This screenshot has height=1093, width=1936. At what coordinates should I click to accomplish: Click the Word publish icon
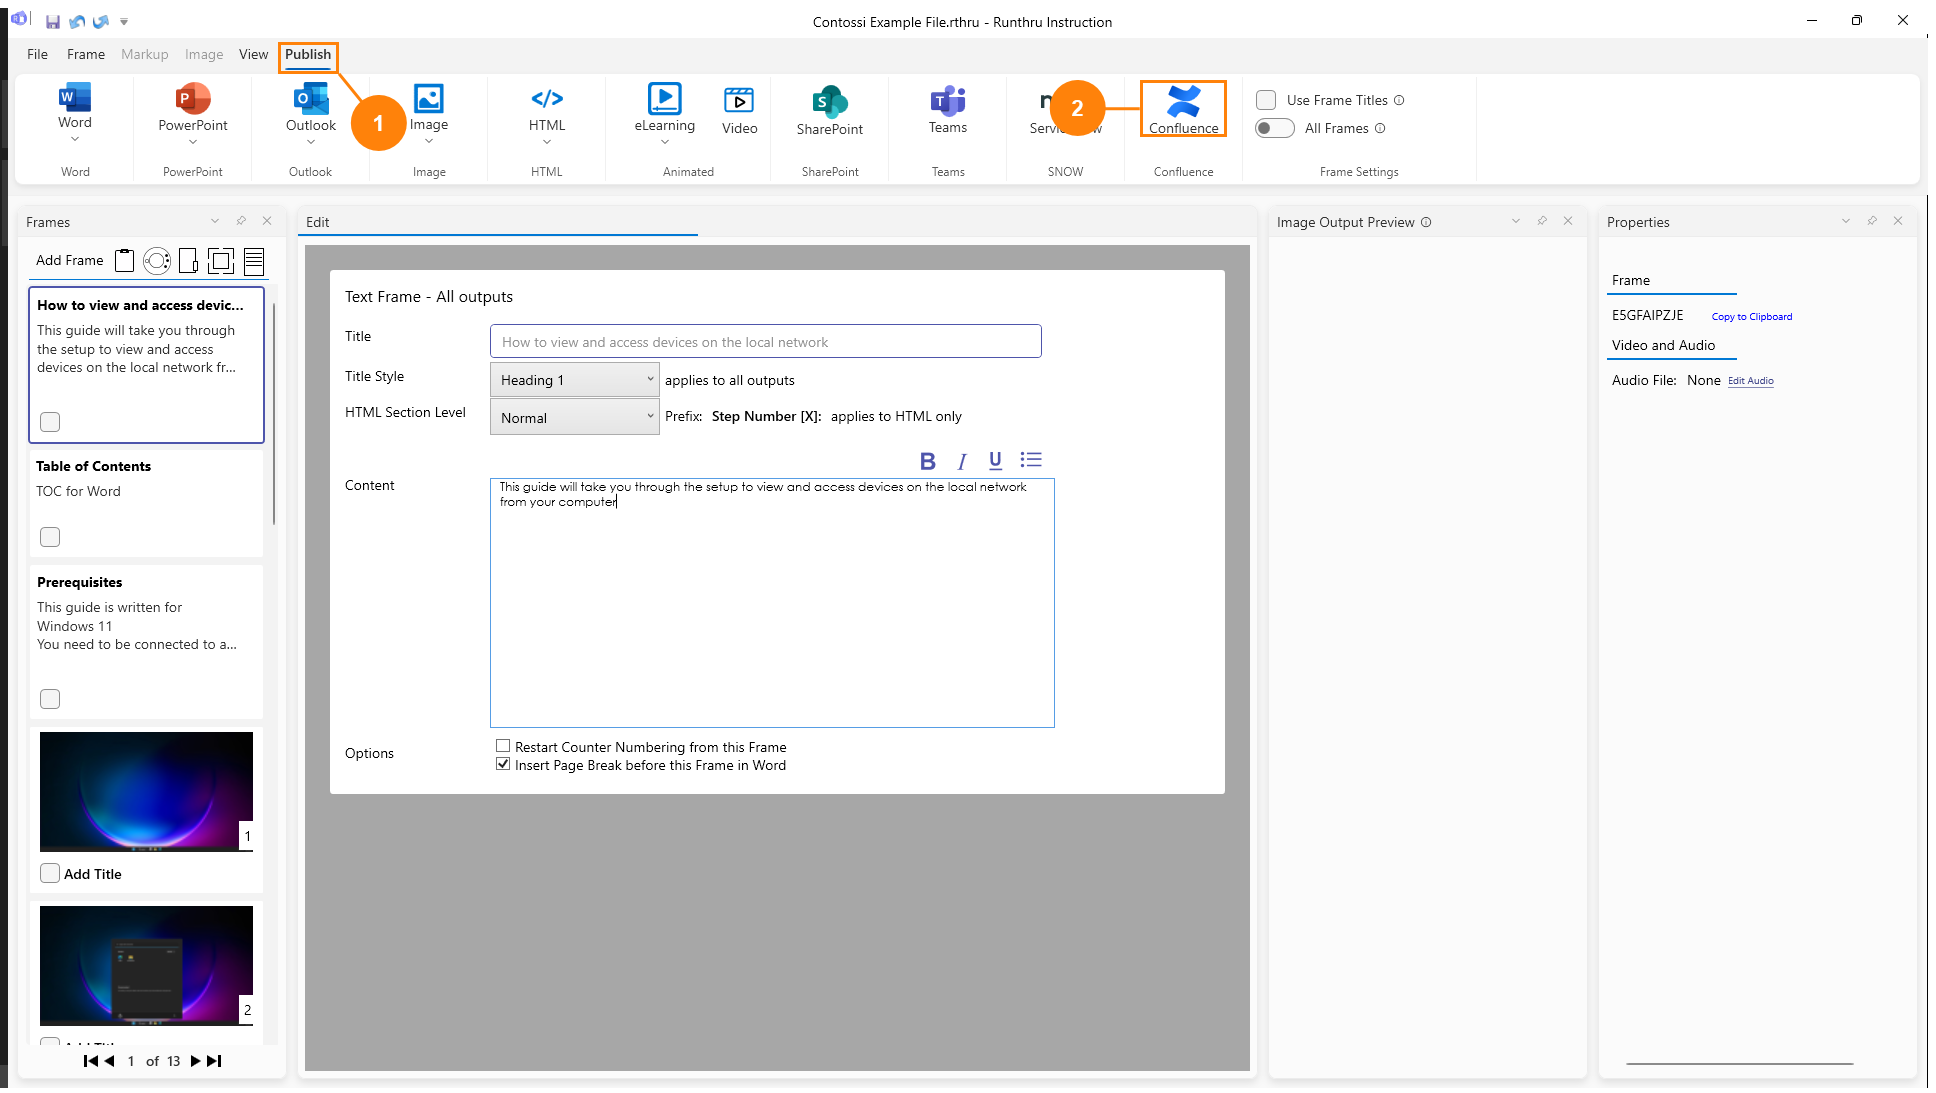pos(75,99)
